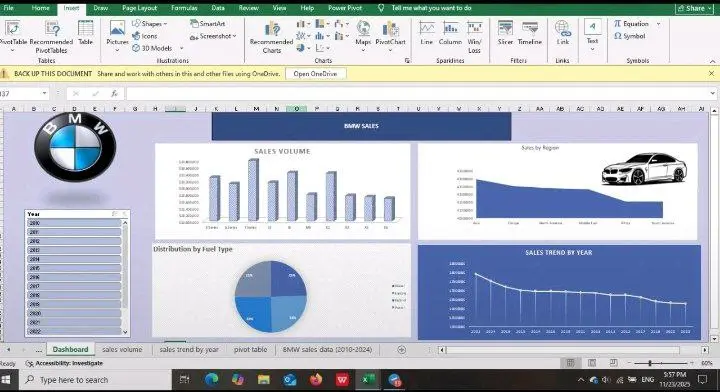Image resolution: width=720 pixels, height=392 pixels.
Task: Select year 2022 in the Year slicer
Action: pos(74,331)
